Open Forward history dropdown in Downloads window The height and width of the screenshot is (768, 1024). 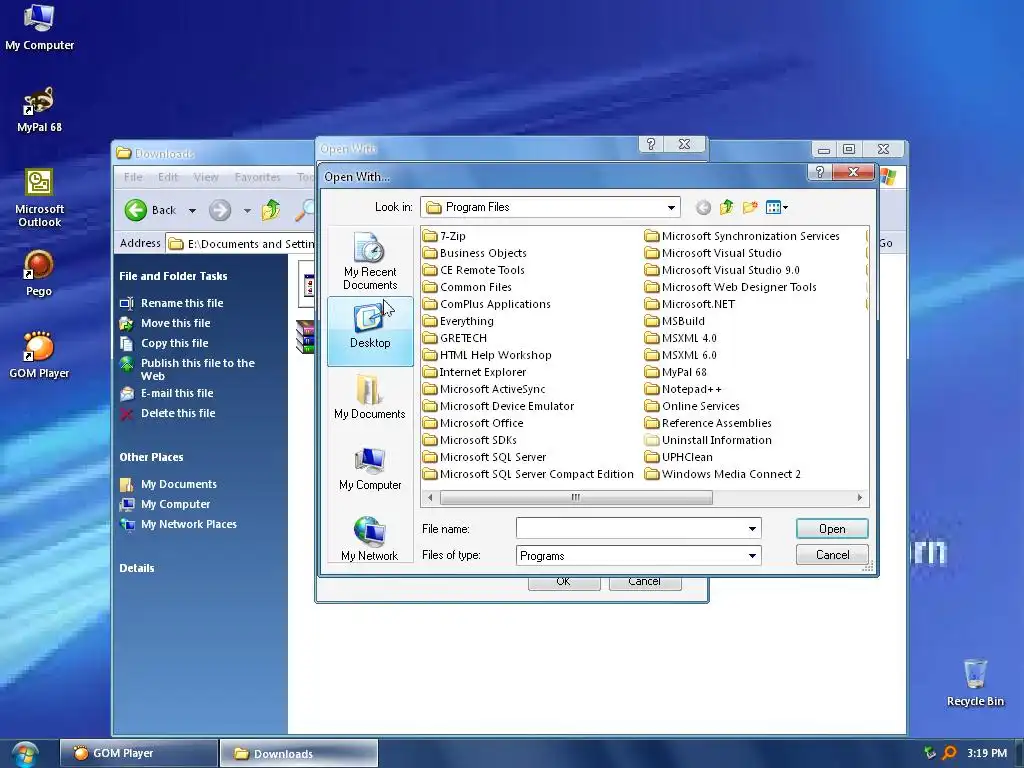(x=247, y=210)
